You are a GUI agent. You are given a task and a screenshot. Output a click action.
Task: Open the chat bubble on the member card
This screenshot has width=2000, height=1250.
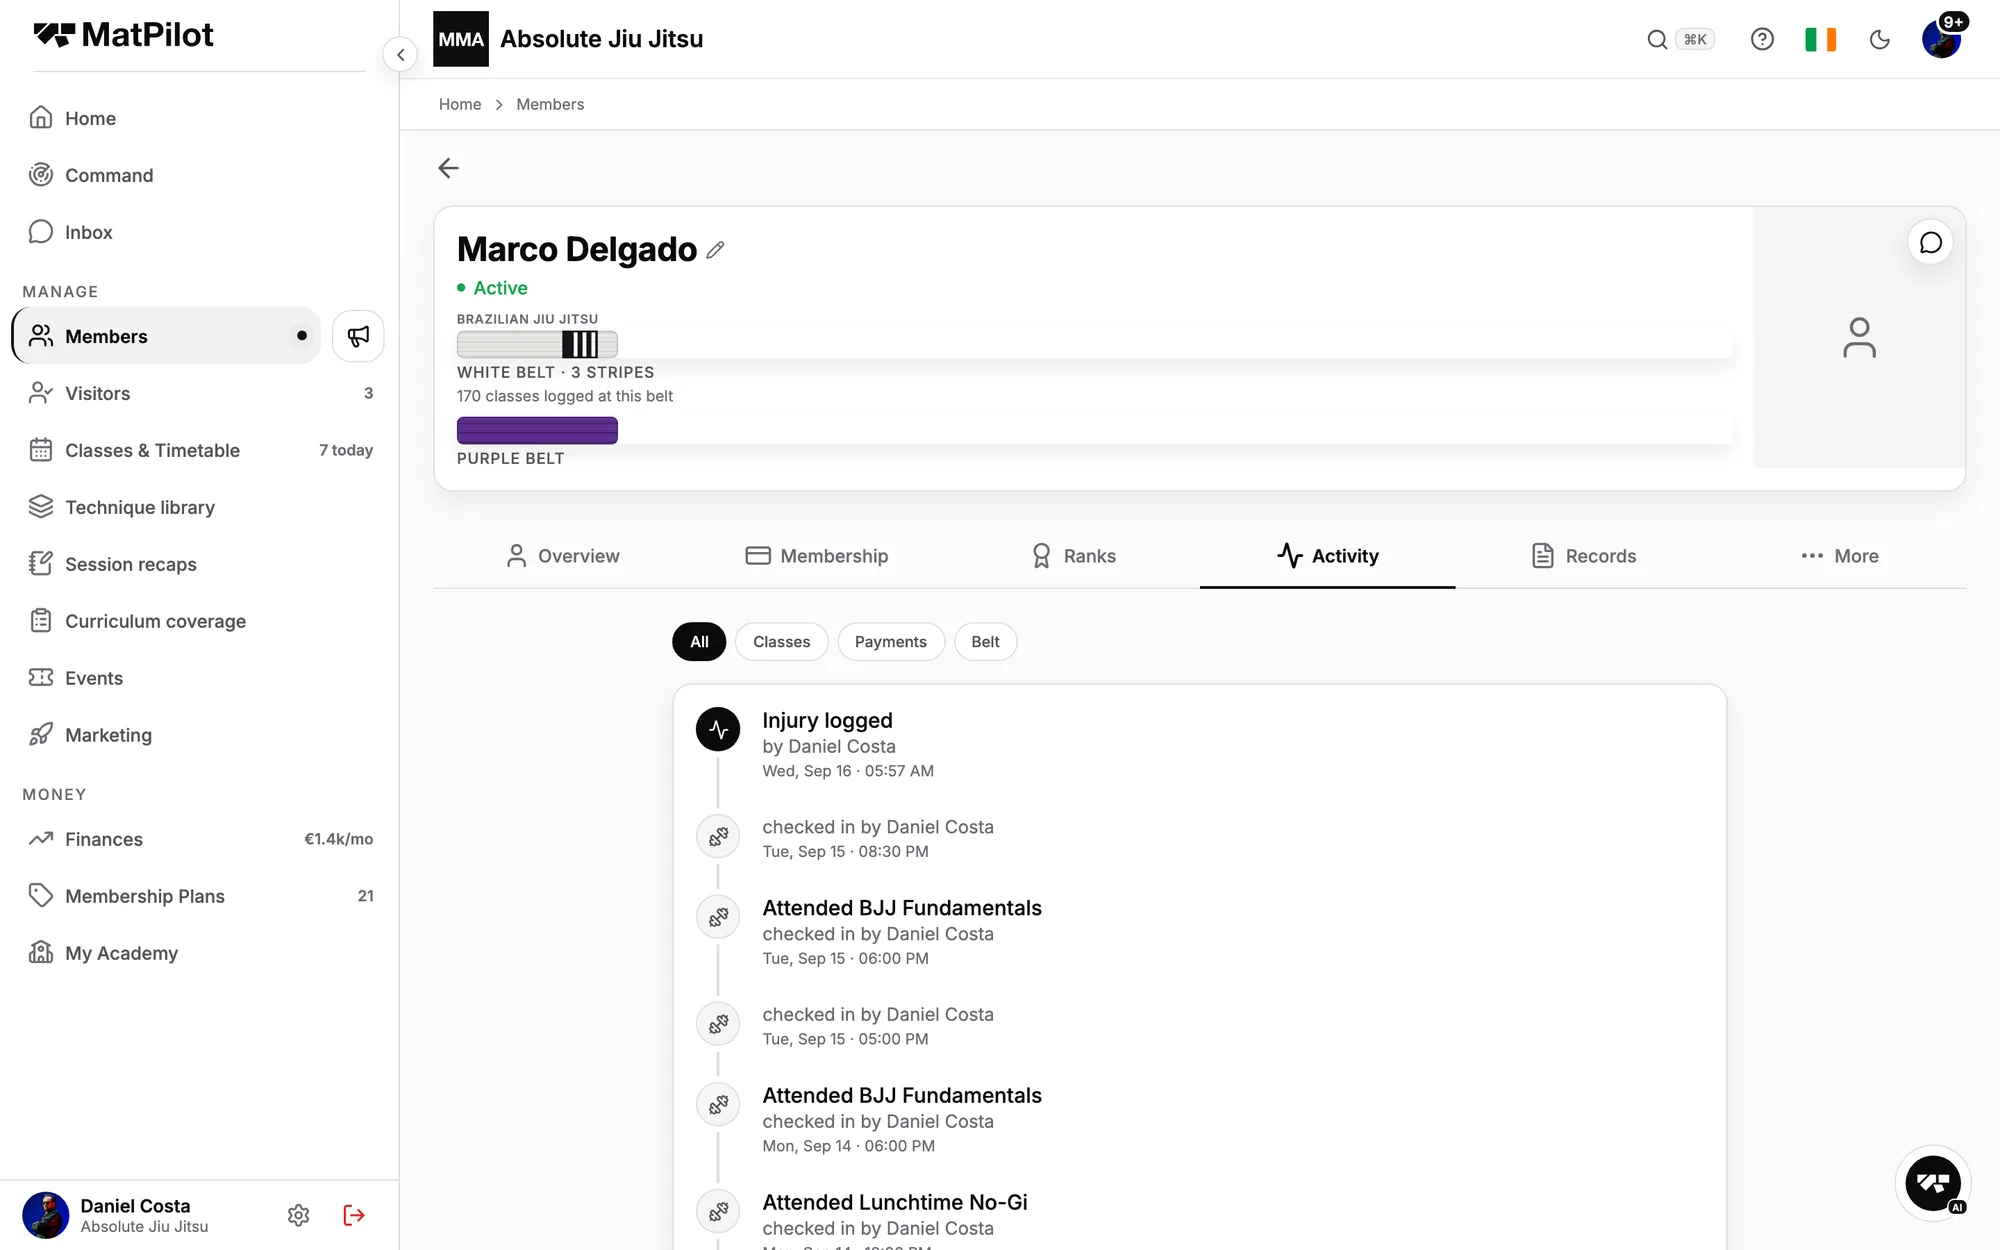[x=1931, y=243]
